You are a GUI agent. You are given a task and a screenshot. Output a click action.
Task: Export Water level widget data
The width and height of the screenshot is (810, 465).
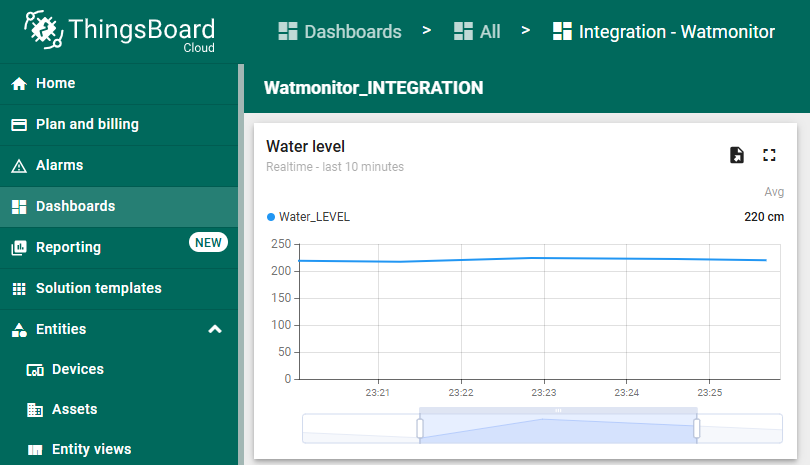pos(737,155)
